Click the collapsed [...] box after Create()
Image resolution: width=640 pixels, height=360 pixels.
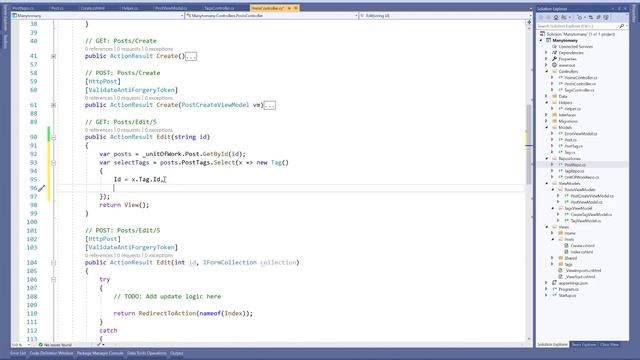click(x=191, y=56)
